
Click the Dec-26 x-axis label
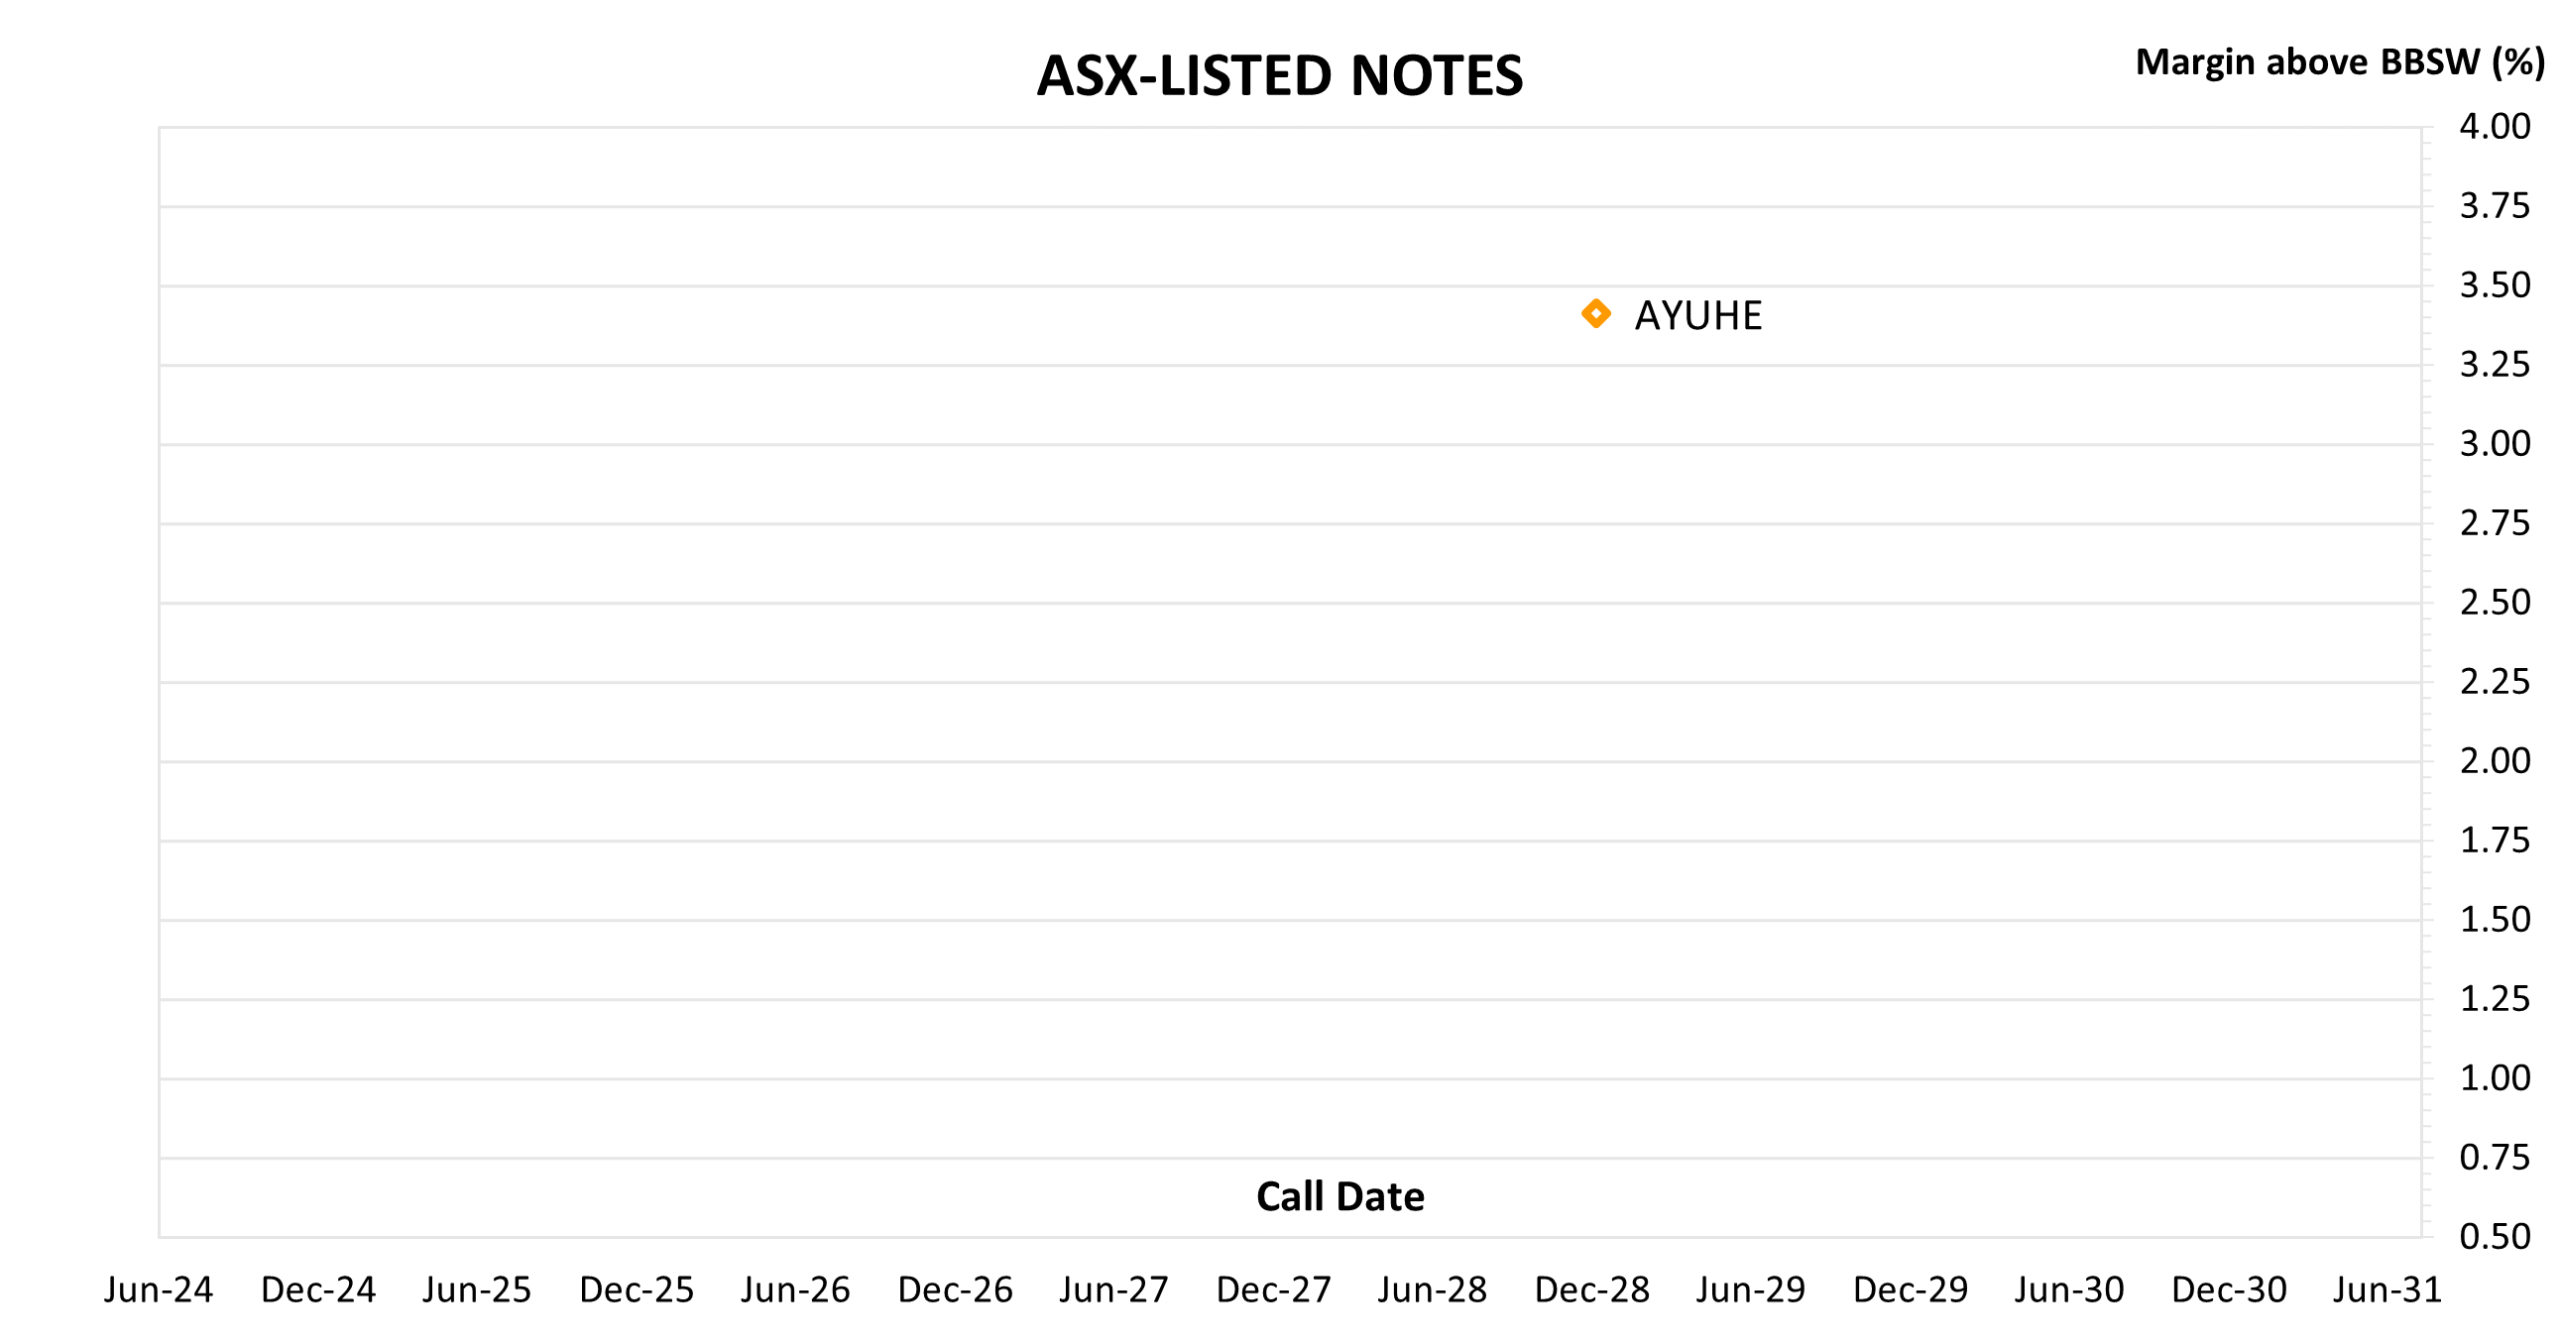pyautogui.click(x=955, y=1290)
